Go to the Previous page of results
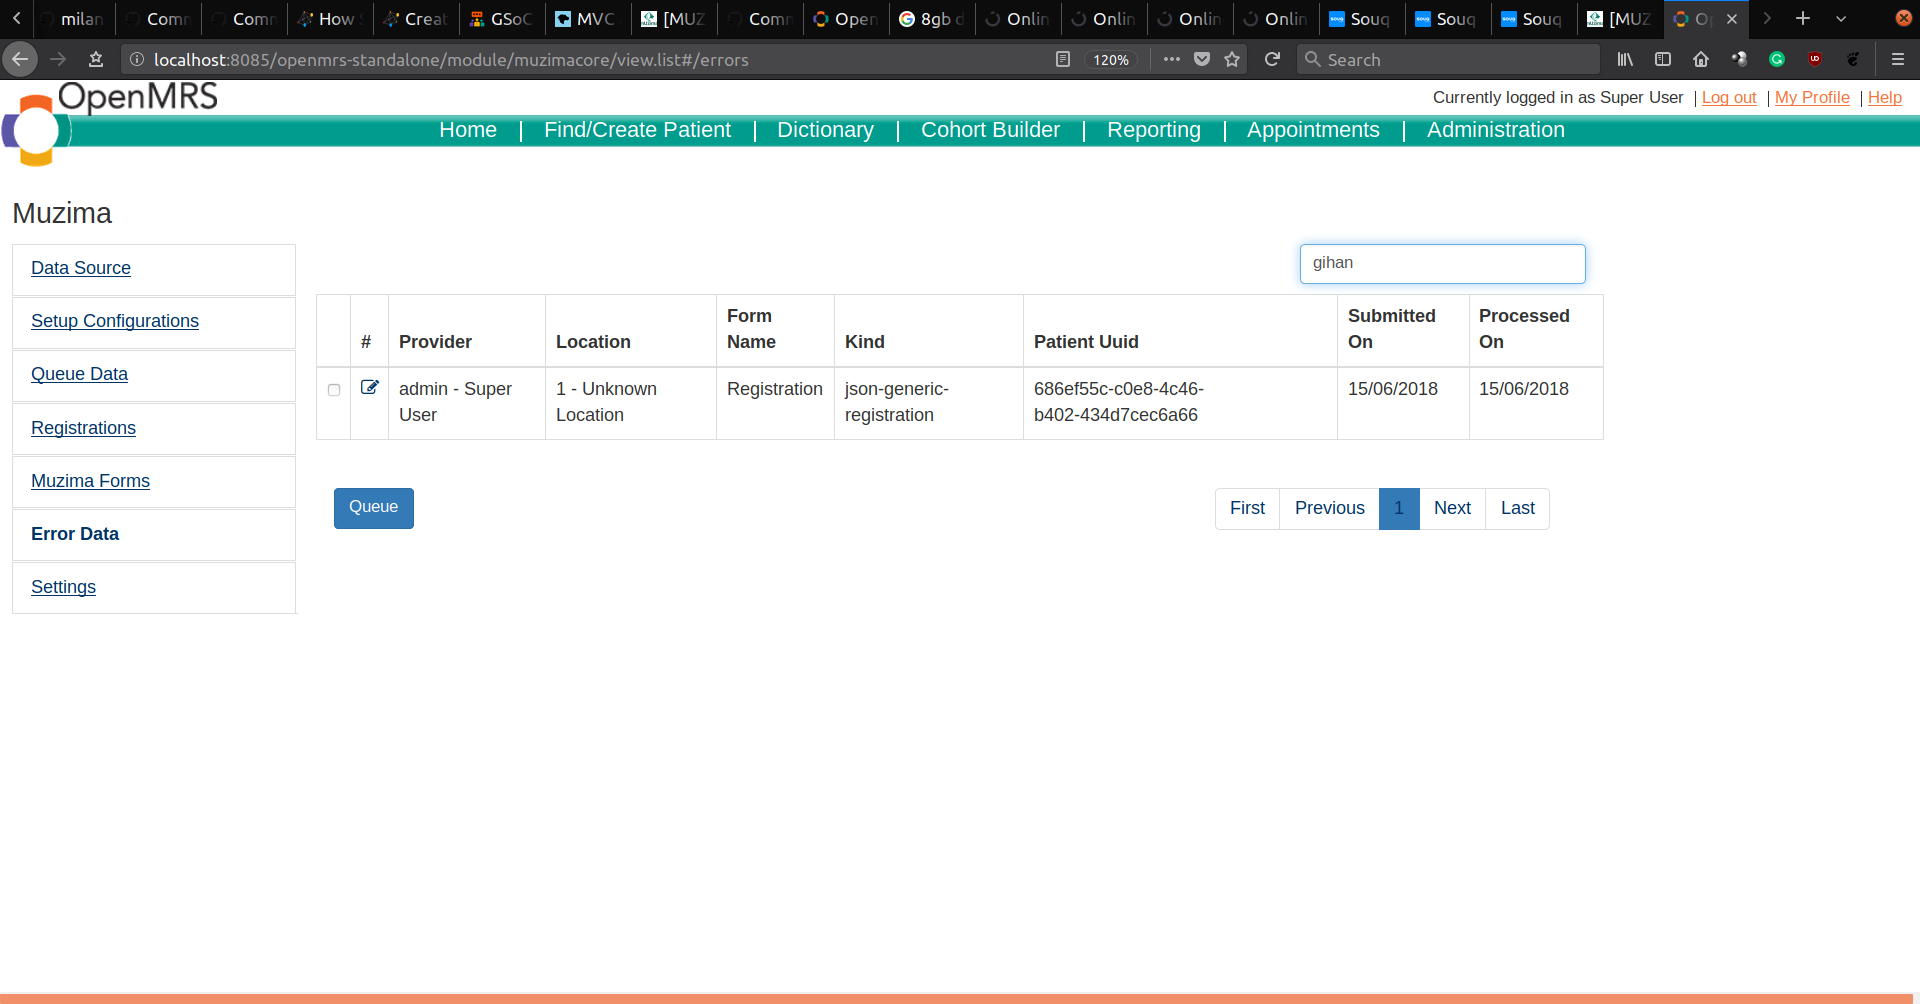 point(1329,508)
